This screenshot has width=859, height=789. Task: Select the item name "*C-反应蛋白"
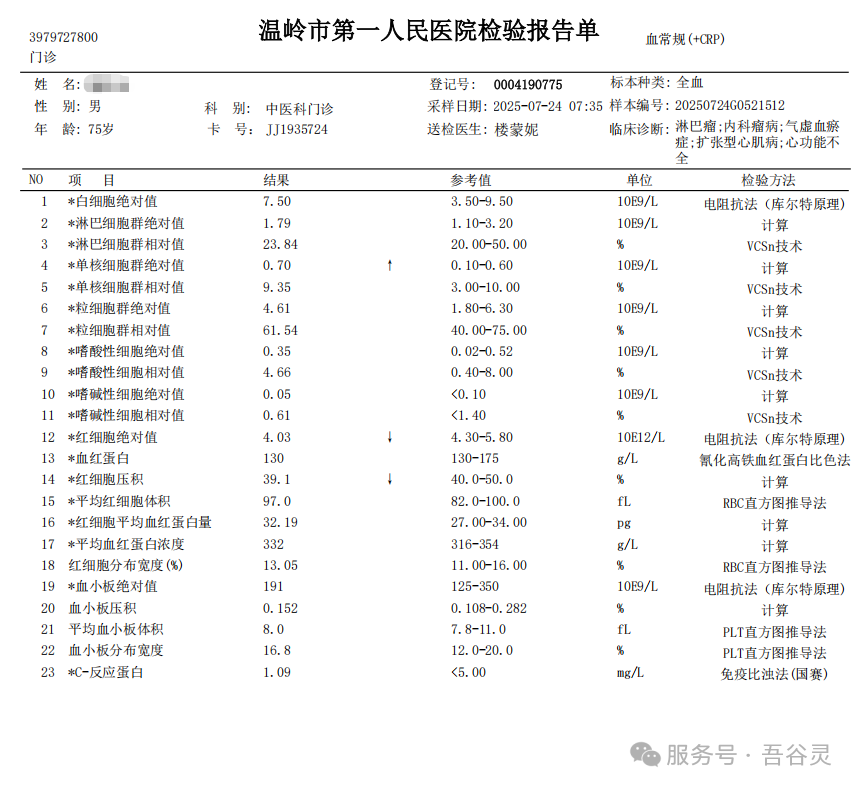click(x=105, y=672)
